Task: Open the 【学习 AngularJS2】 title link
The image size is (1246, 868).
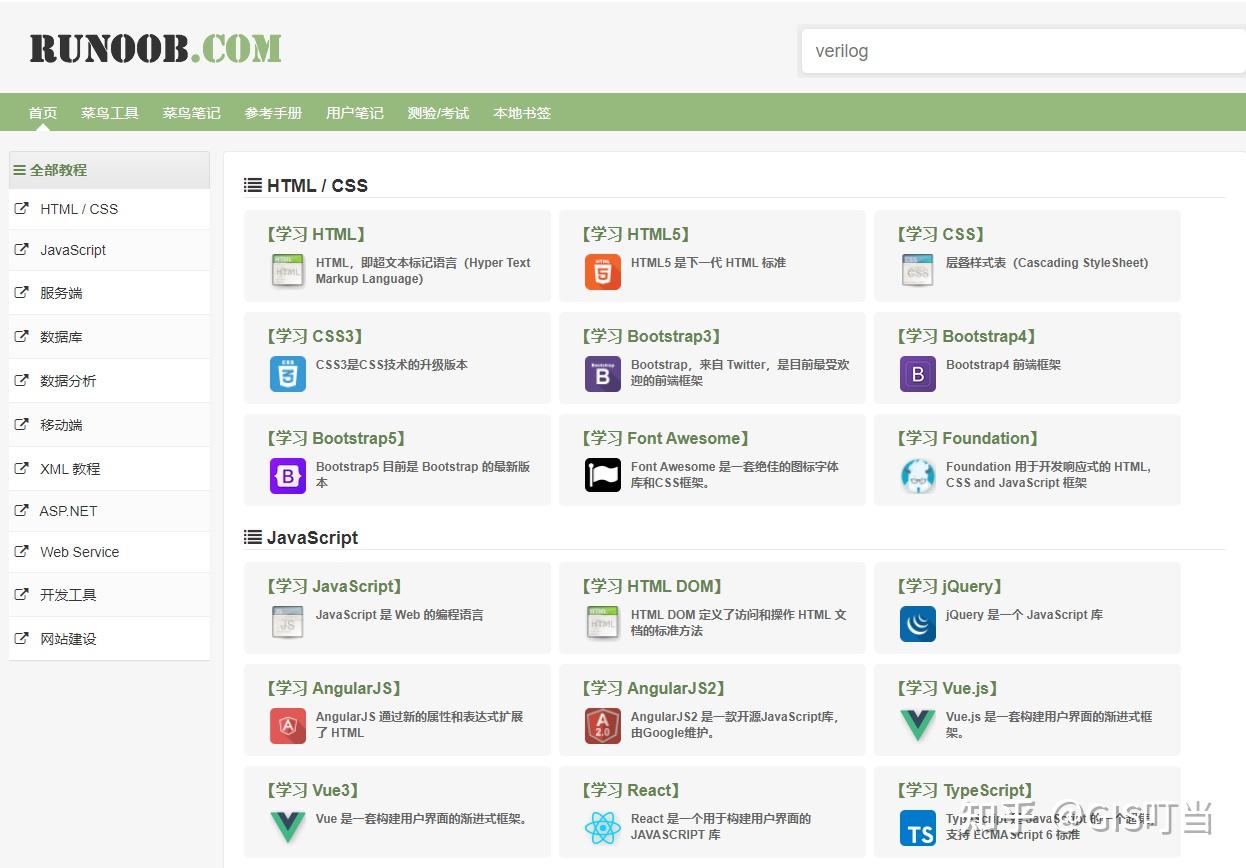Action: pos(655,688)
